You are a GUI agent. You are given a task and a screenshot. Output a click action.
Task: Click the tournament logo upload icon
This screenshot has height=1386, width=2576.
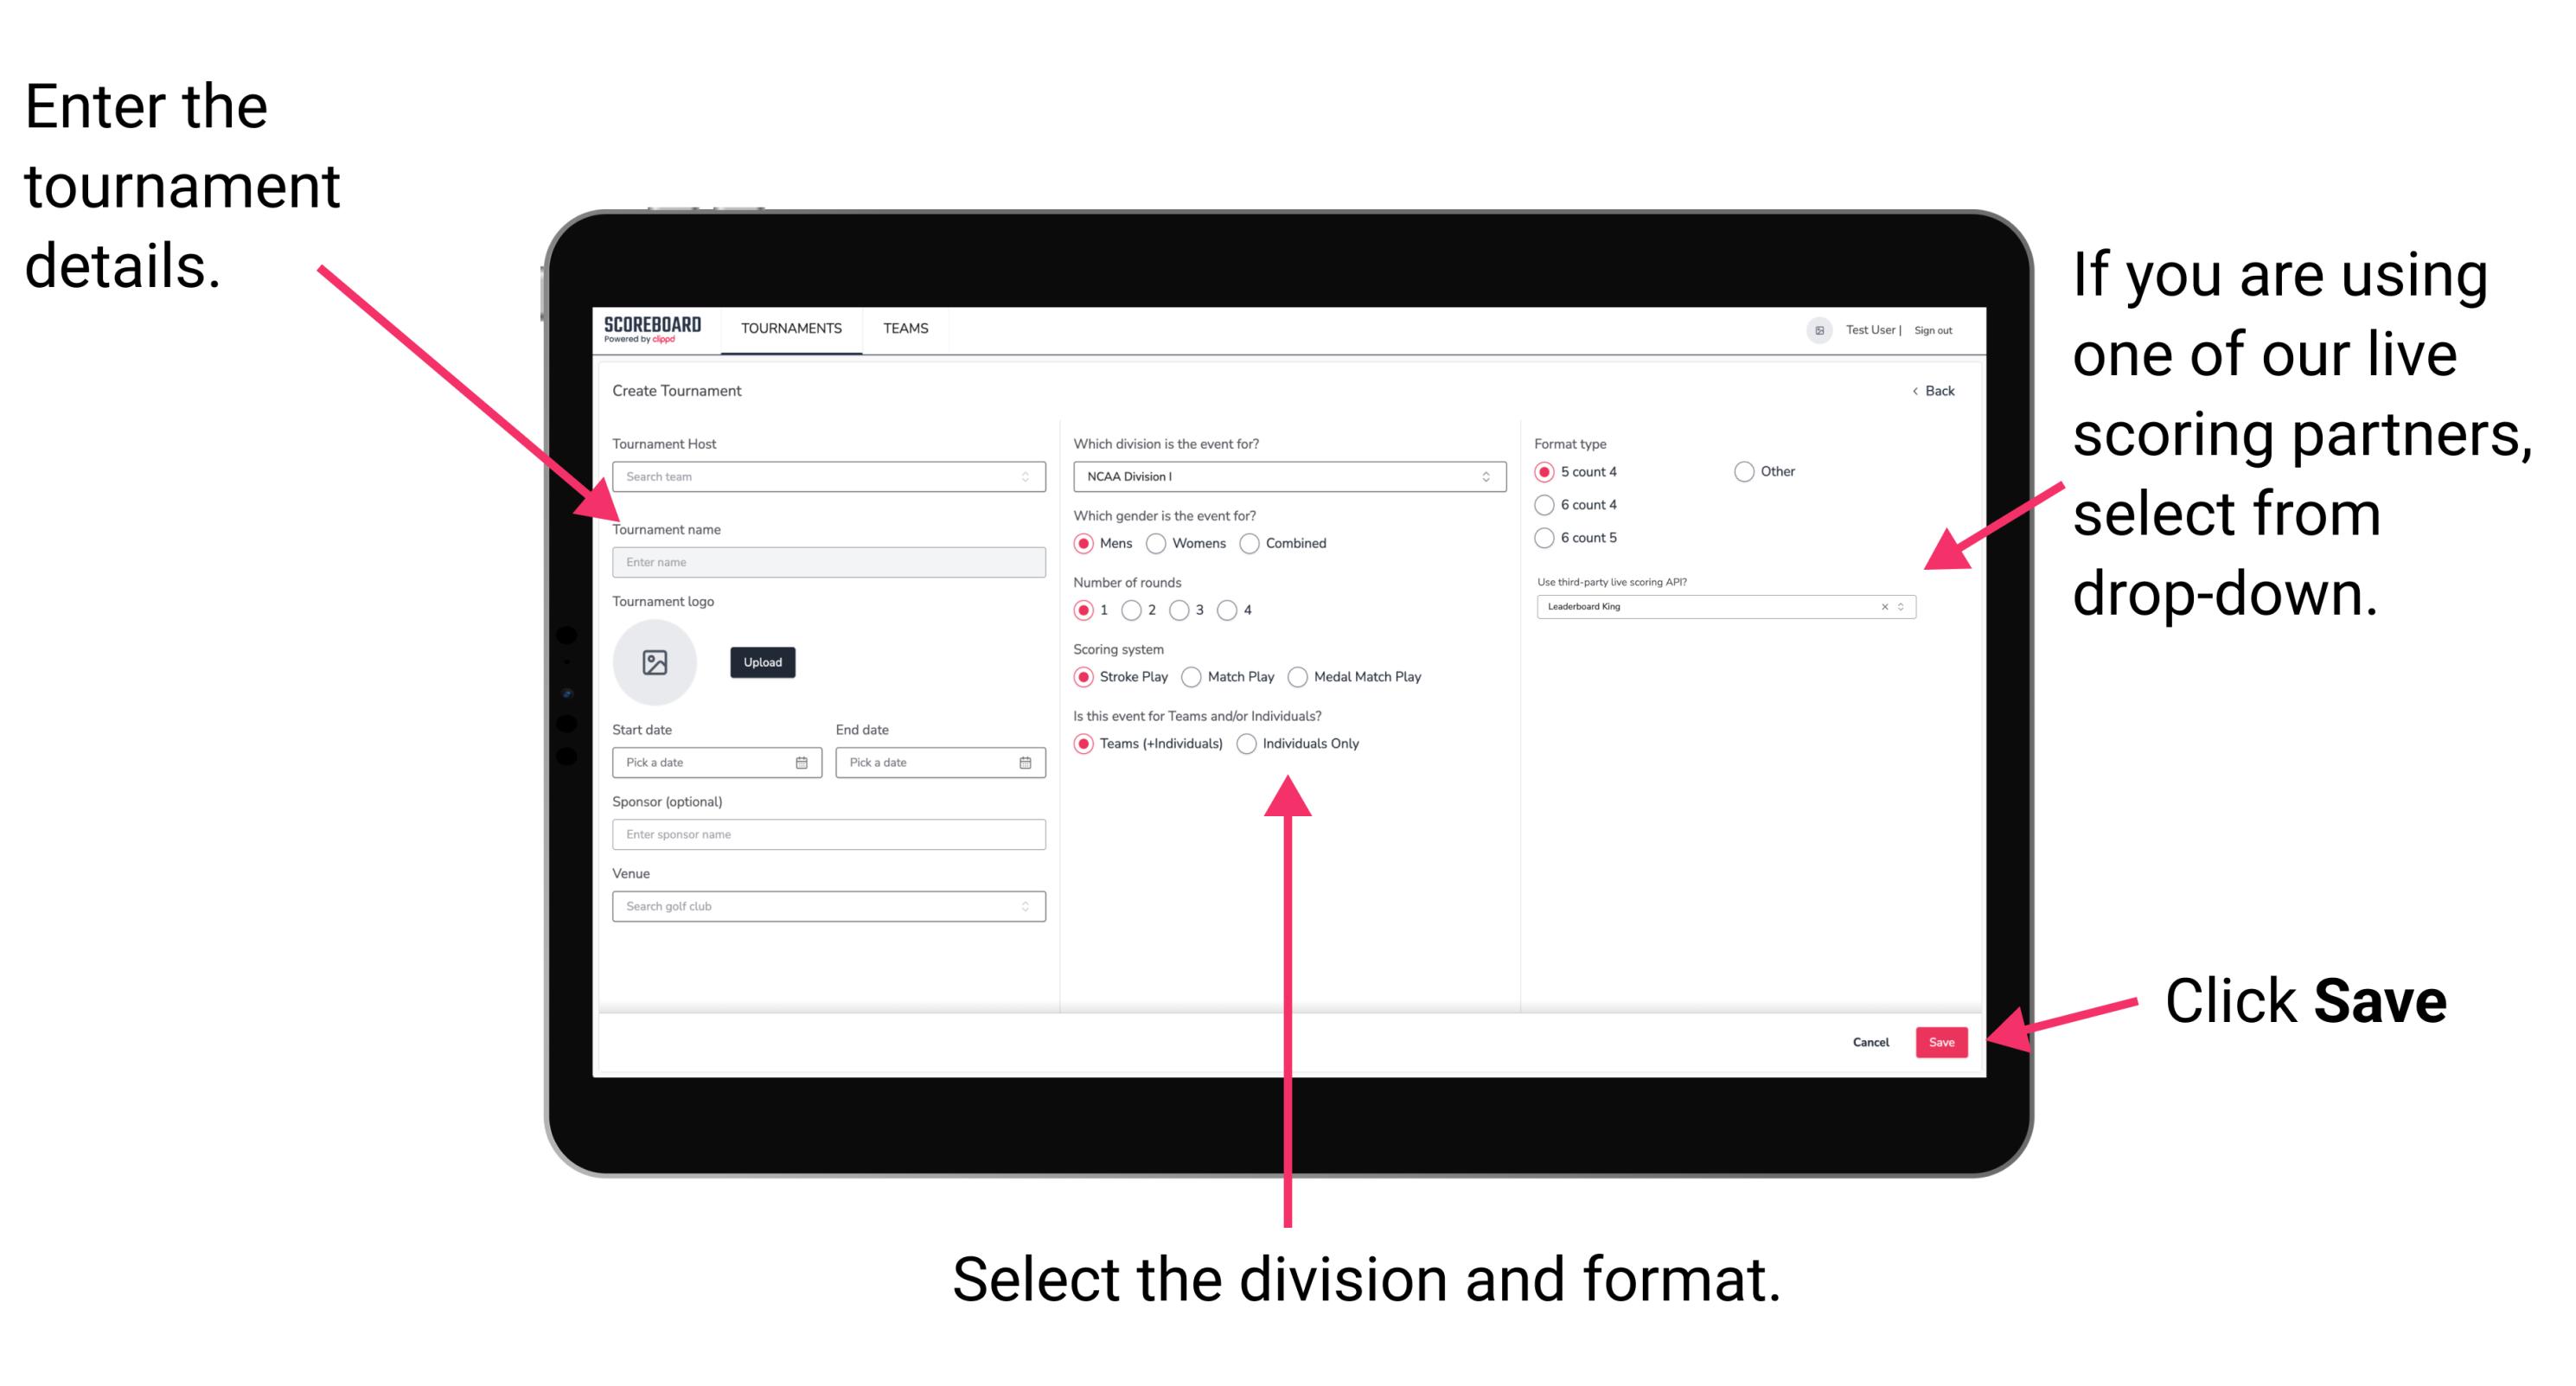657,662
